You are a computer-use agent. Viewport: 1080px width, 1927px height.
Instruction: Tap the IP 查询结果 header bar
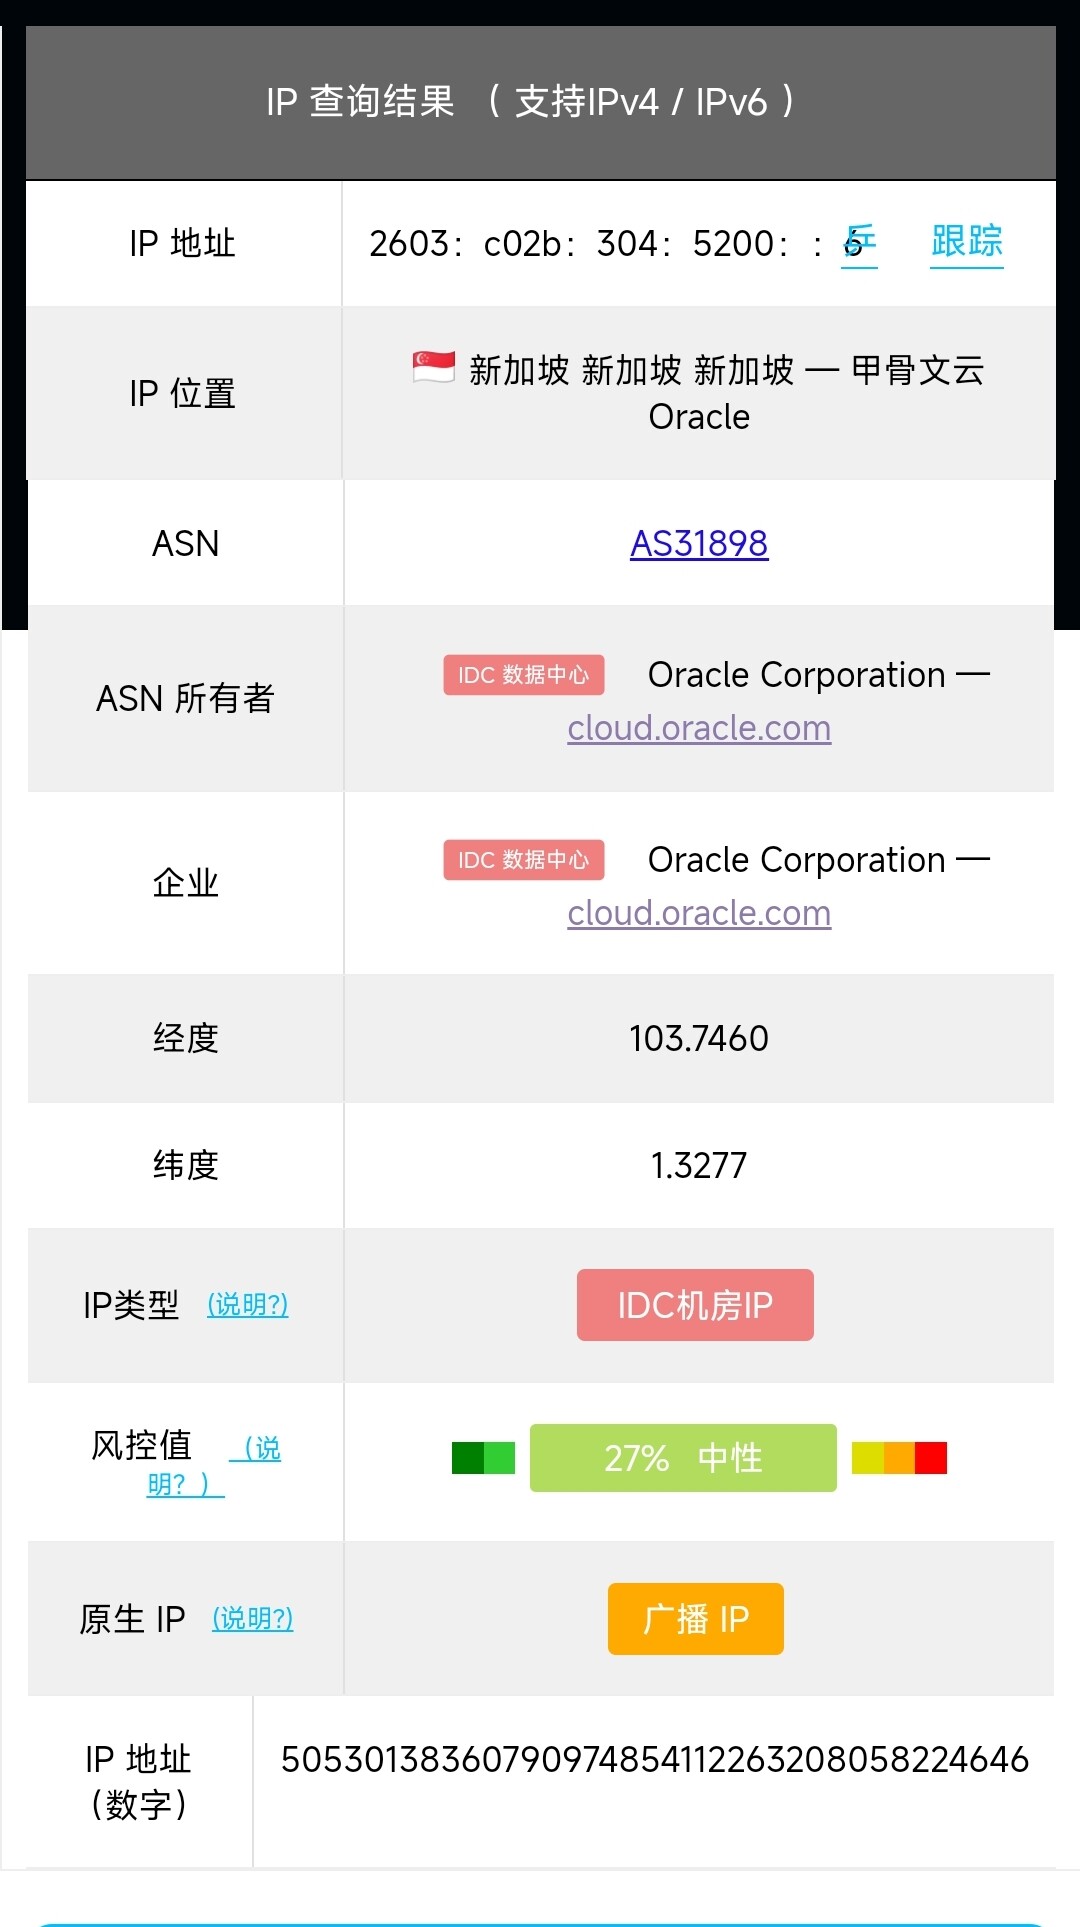coord(541,102)
